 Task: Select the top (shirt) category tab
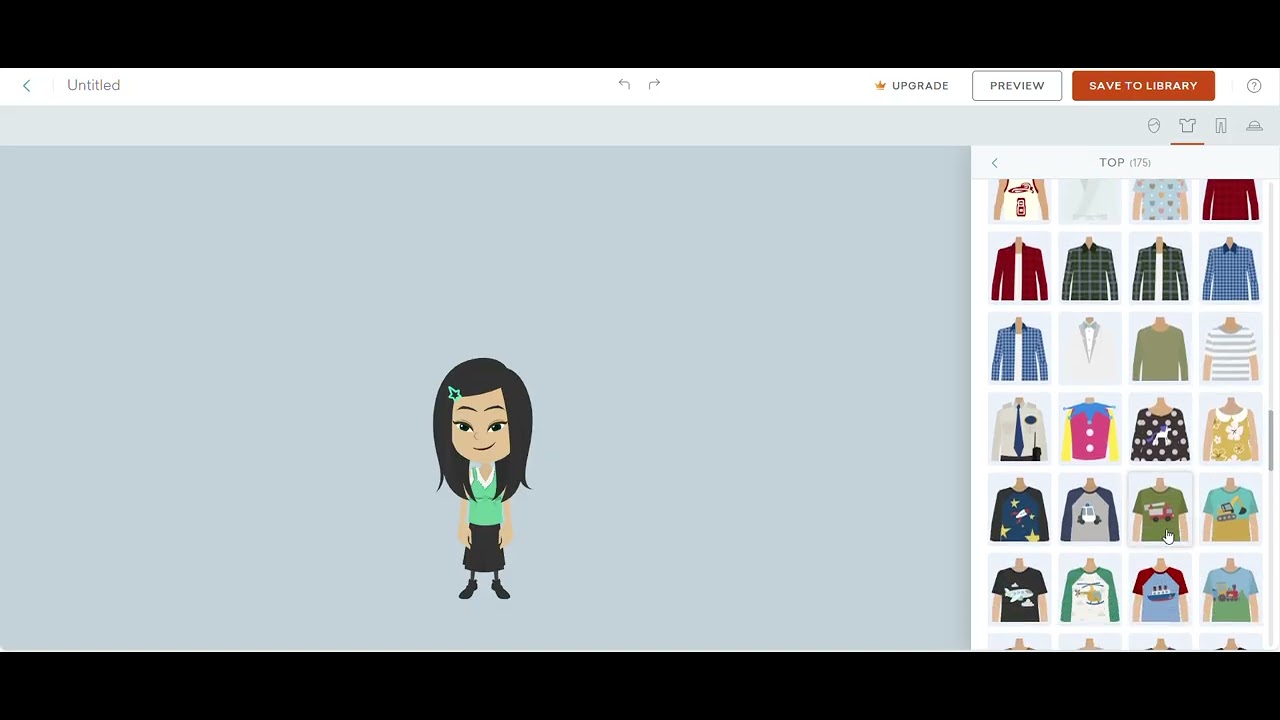(1187, 126)
